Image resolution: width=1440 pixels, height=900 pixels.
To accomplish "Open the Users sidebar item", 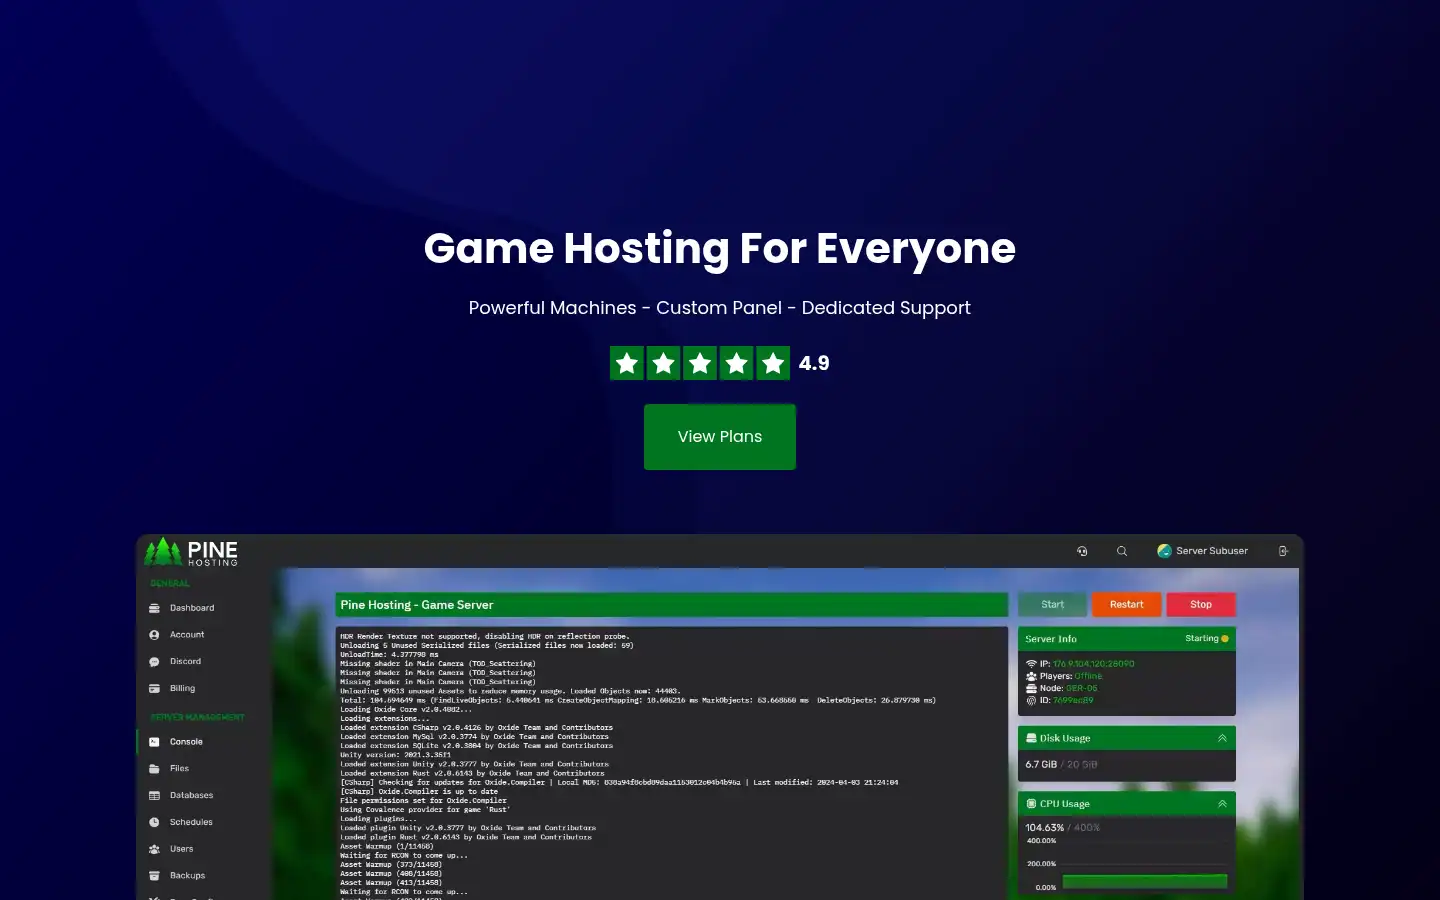I will [x=181, y=849].
